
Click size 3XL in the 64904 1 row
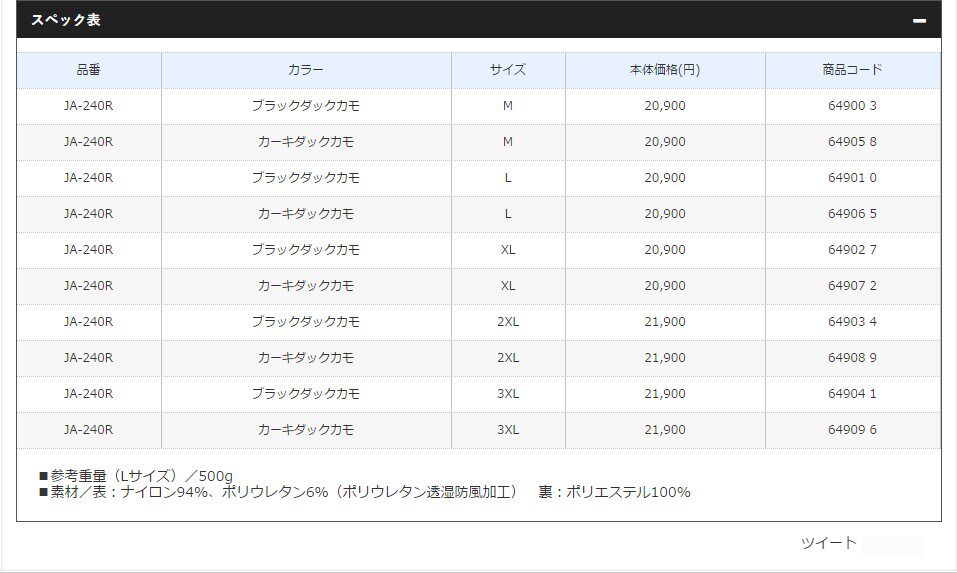point(508,394)
